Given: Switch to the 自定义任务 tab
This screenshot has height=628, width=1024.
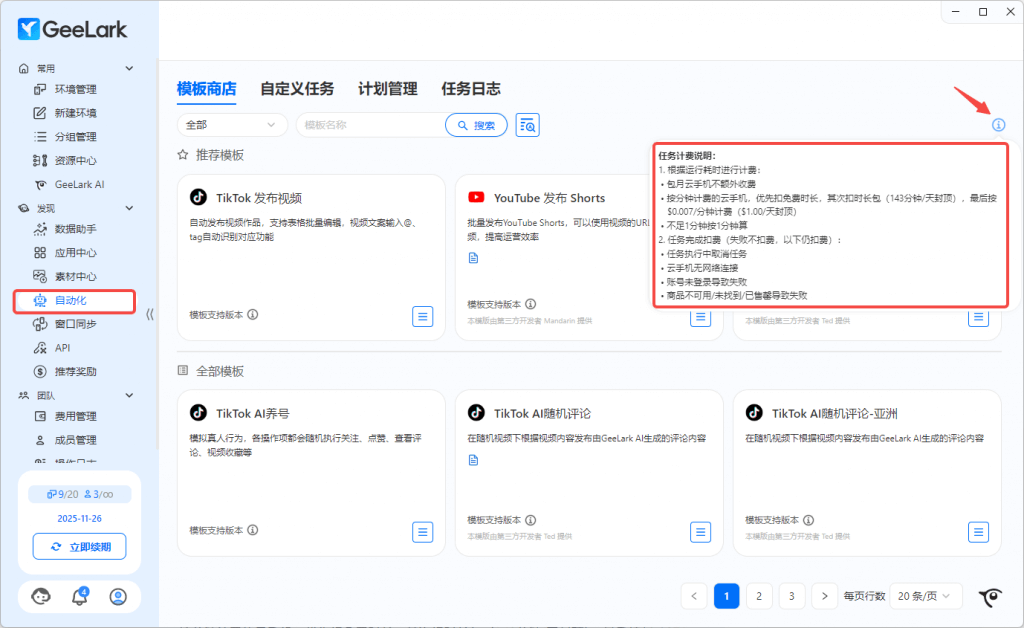Looking at the screenshot, I should click(x=297, y=89).
